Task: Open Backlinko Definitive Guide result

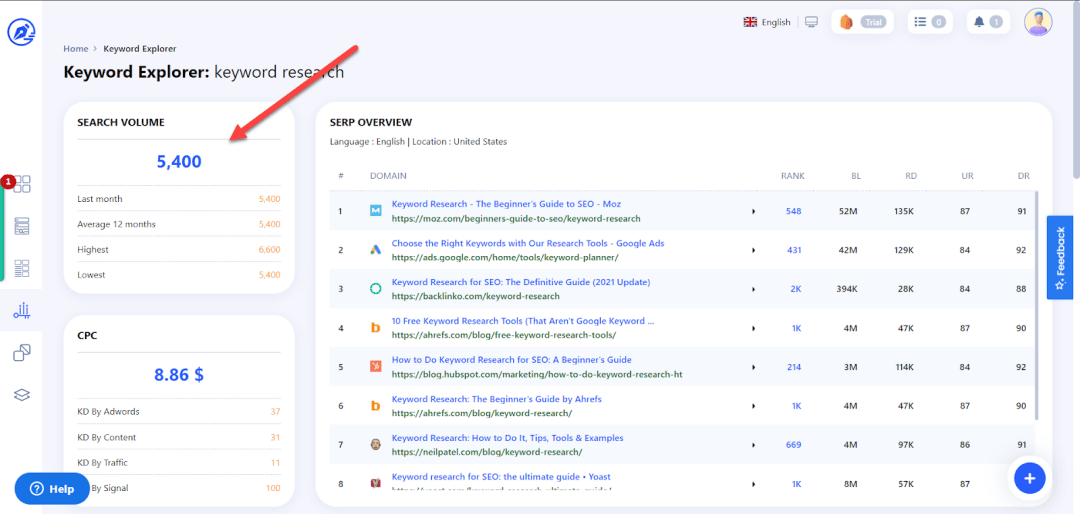Action: click(x=521, y=282)
